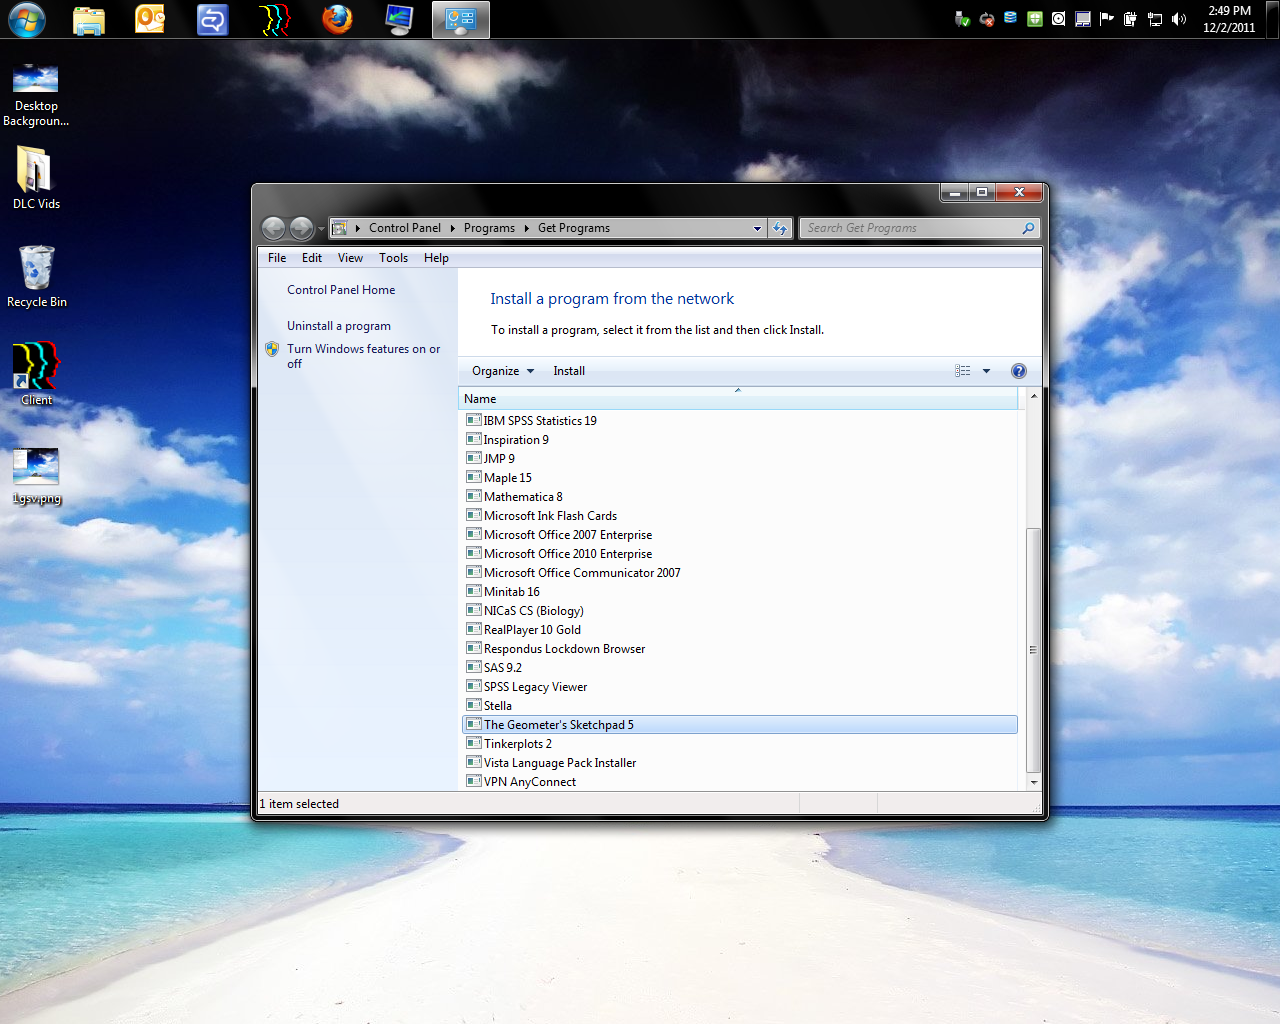Open Firefox from the taskbar

point(337,20)
